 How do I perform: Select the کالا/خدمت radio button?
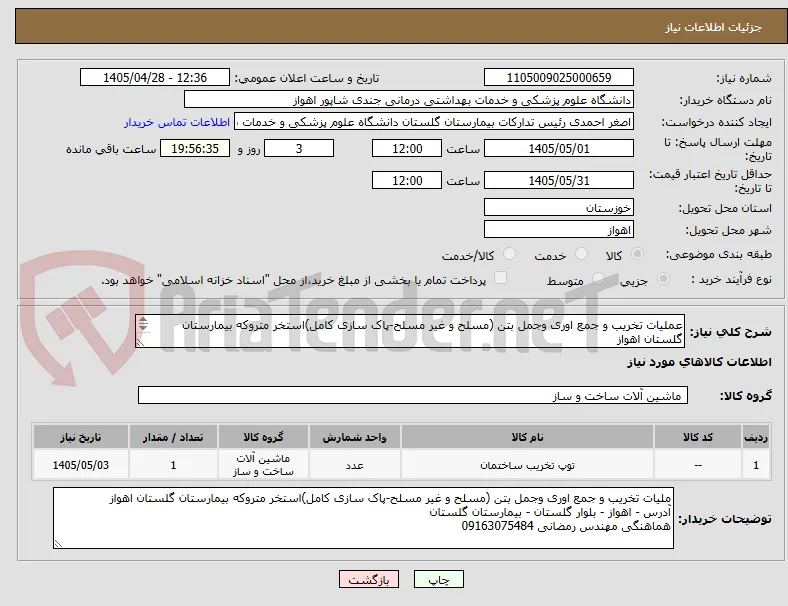[x=509, y=254]
